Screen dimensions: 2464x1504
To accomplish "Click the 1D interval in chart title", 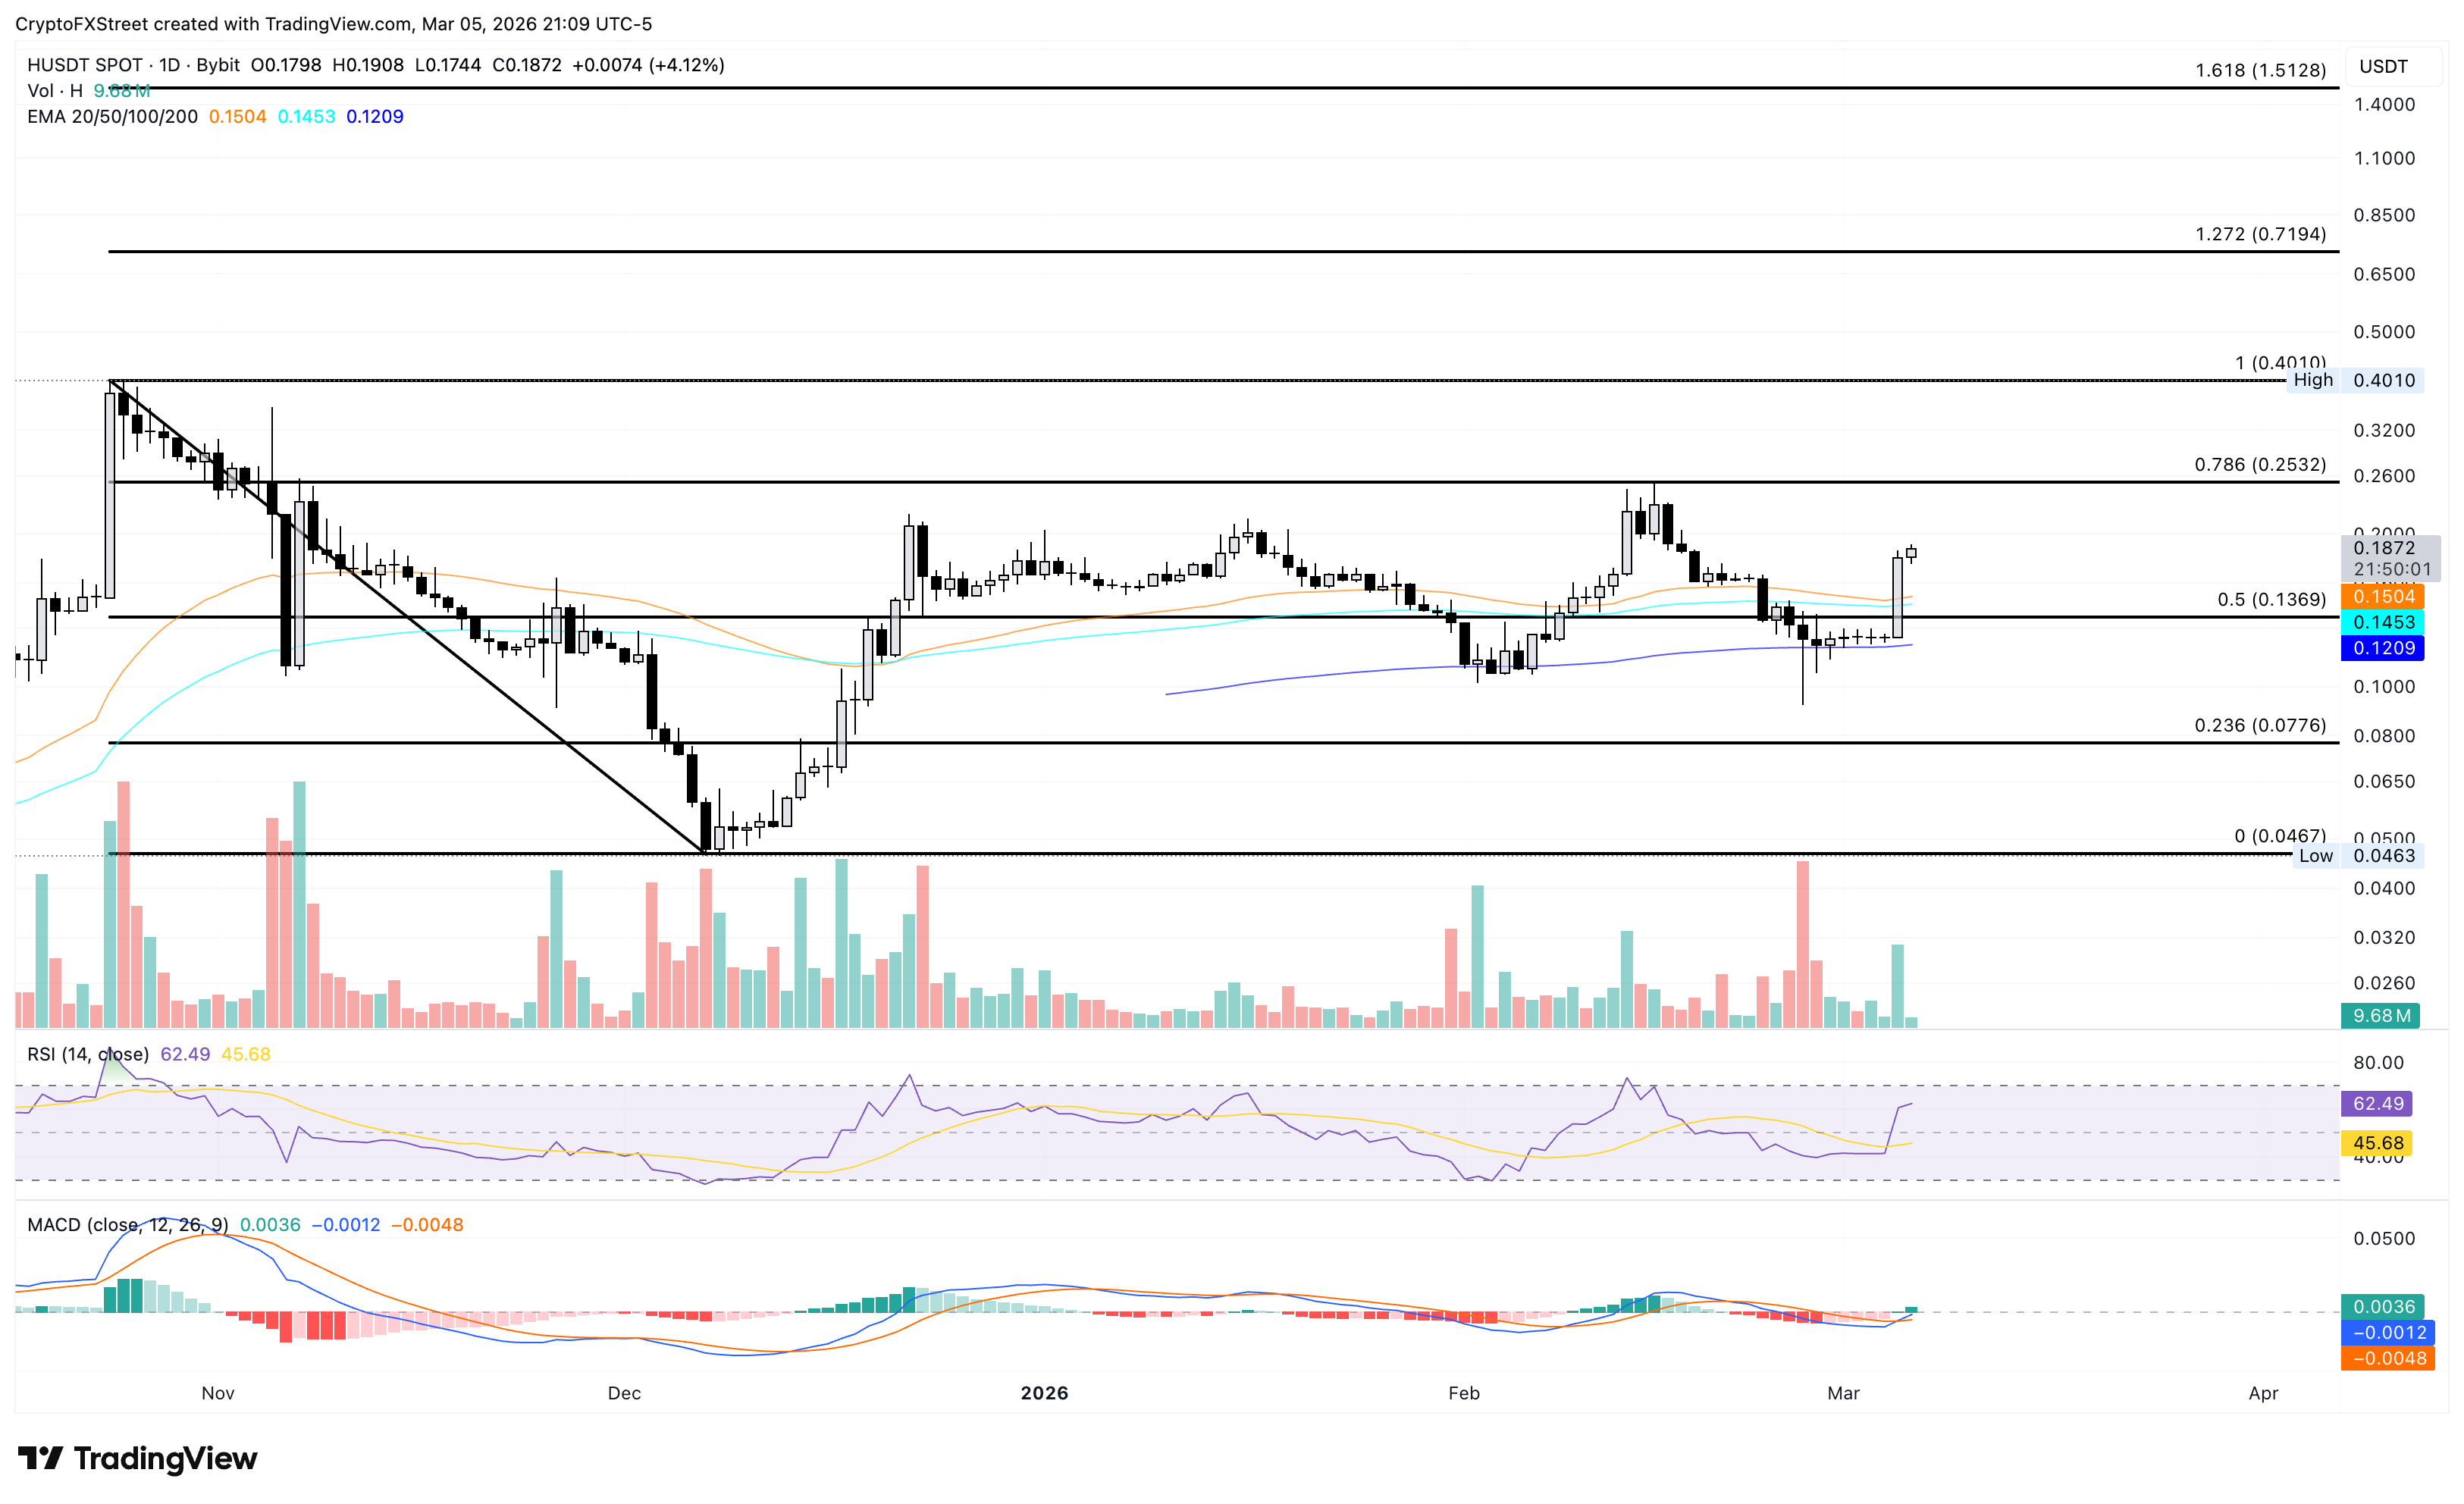I will click(169, 65).
